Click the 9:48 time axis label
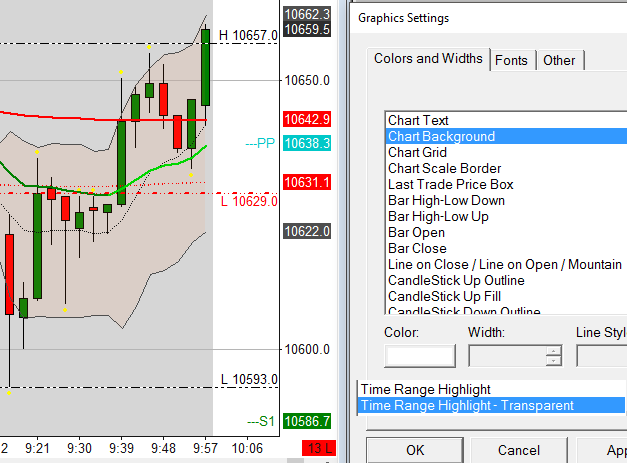Viewport: 627px width, 463px height. coord(163,448)
